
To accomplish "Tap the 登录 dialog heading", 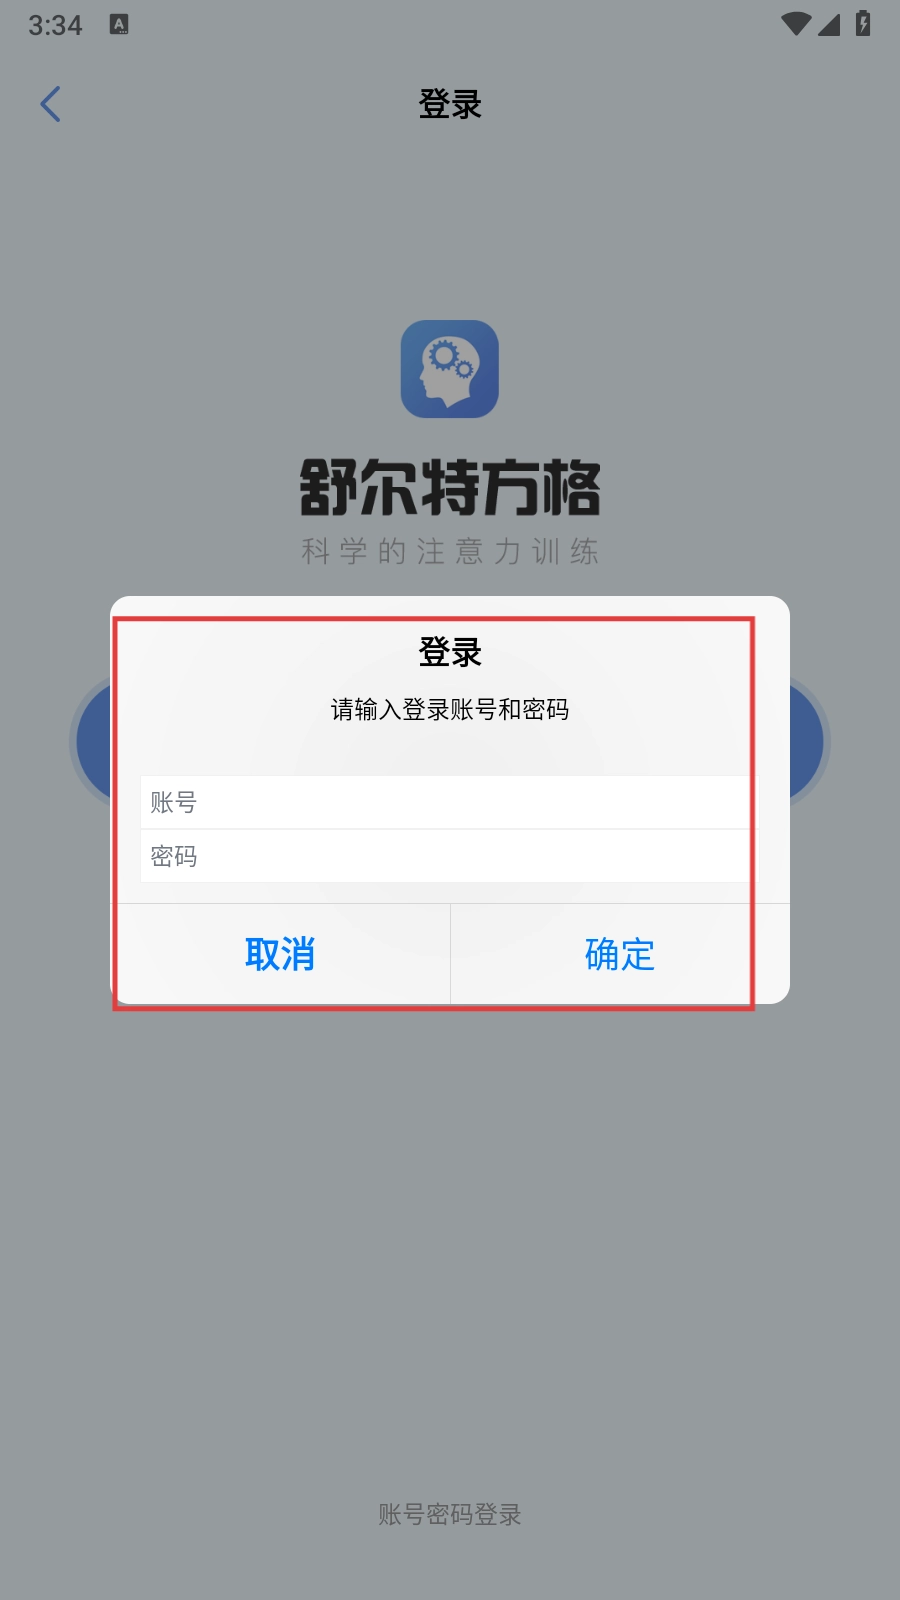I will [450, 652].
